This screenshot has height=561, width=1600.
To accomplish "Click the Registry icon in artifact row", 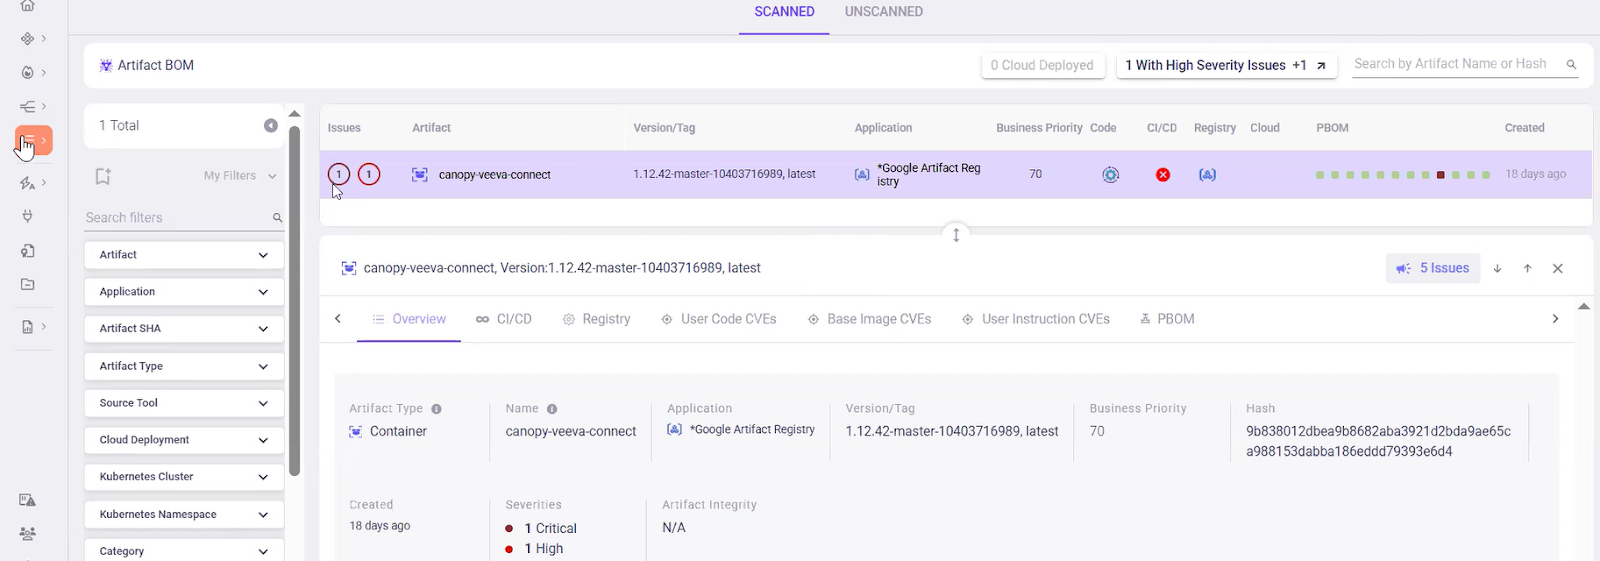I will (x=1207, y=175).
